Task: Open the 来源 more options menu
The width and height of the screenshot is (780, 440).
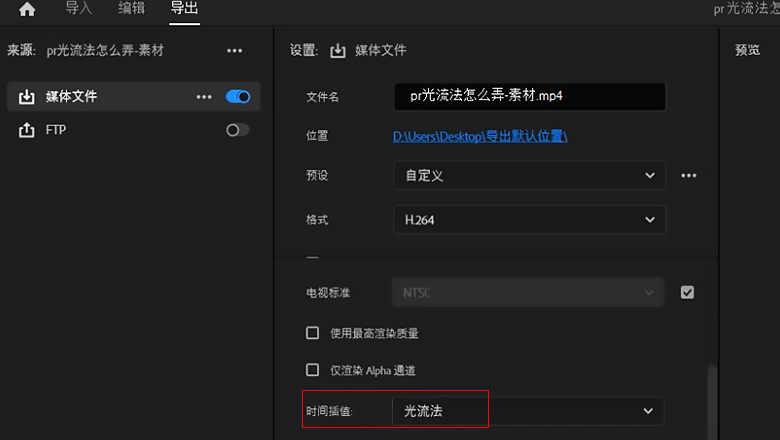Action: pyautogui.click(x=234, y=51)
